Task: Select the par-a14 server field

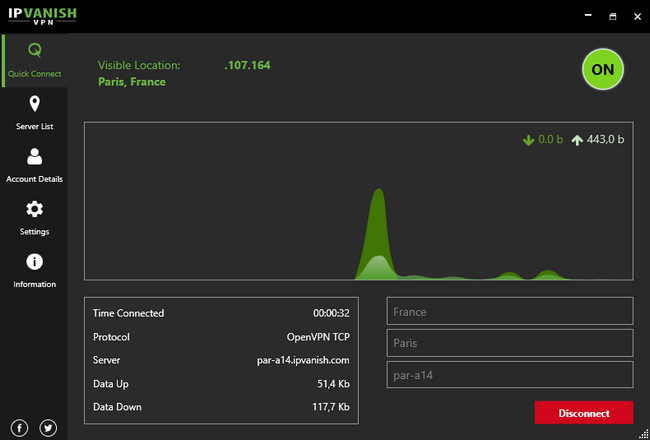Action: [510, 375]
